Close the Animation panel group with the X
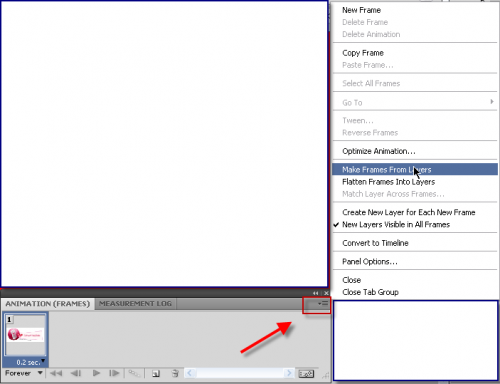The height and width of the screenshot is (384, 500). [x=326, y=293]
